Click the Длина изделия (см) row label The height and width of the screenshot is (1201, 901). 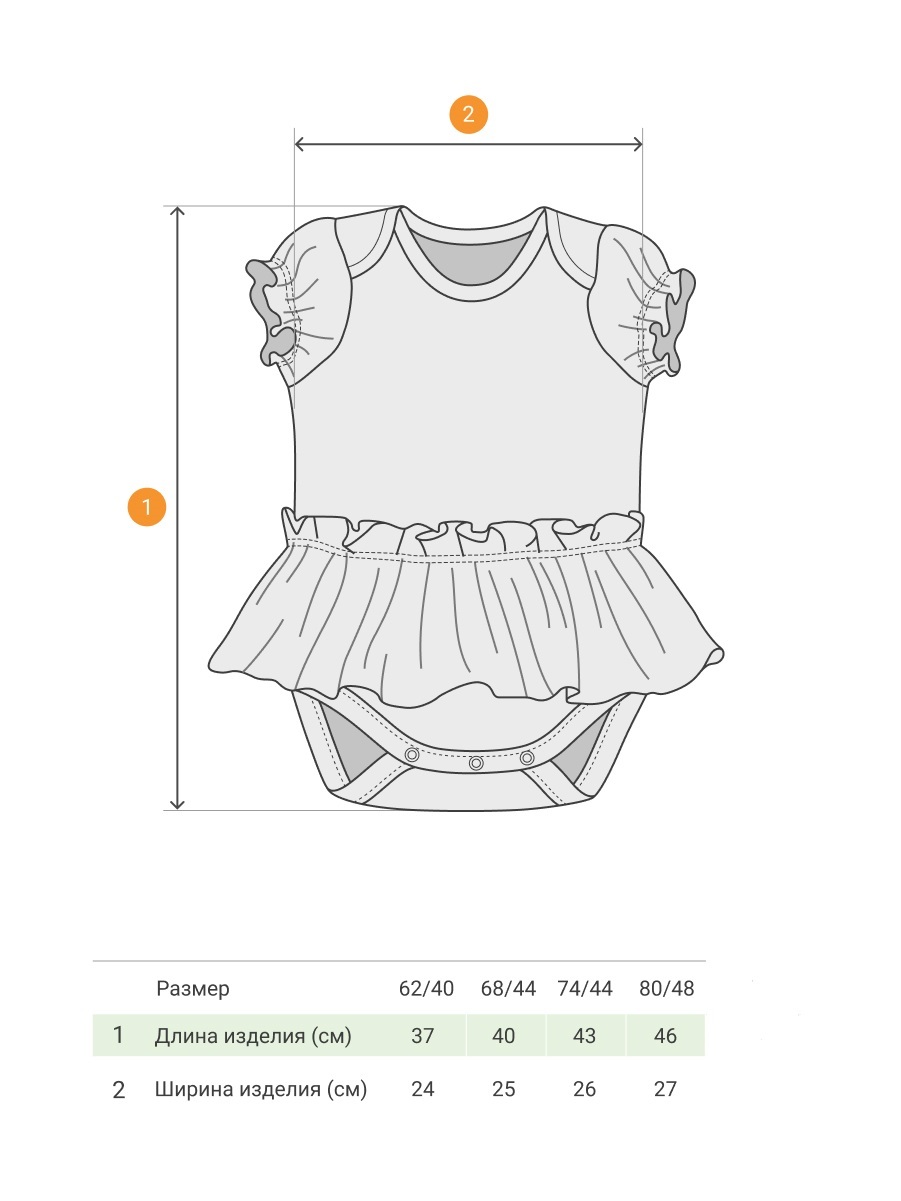tap(254, 1036)
